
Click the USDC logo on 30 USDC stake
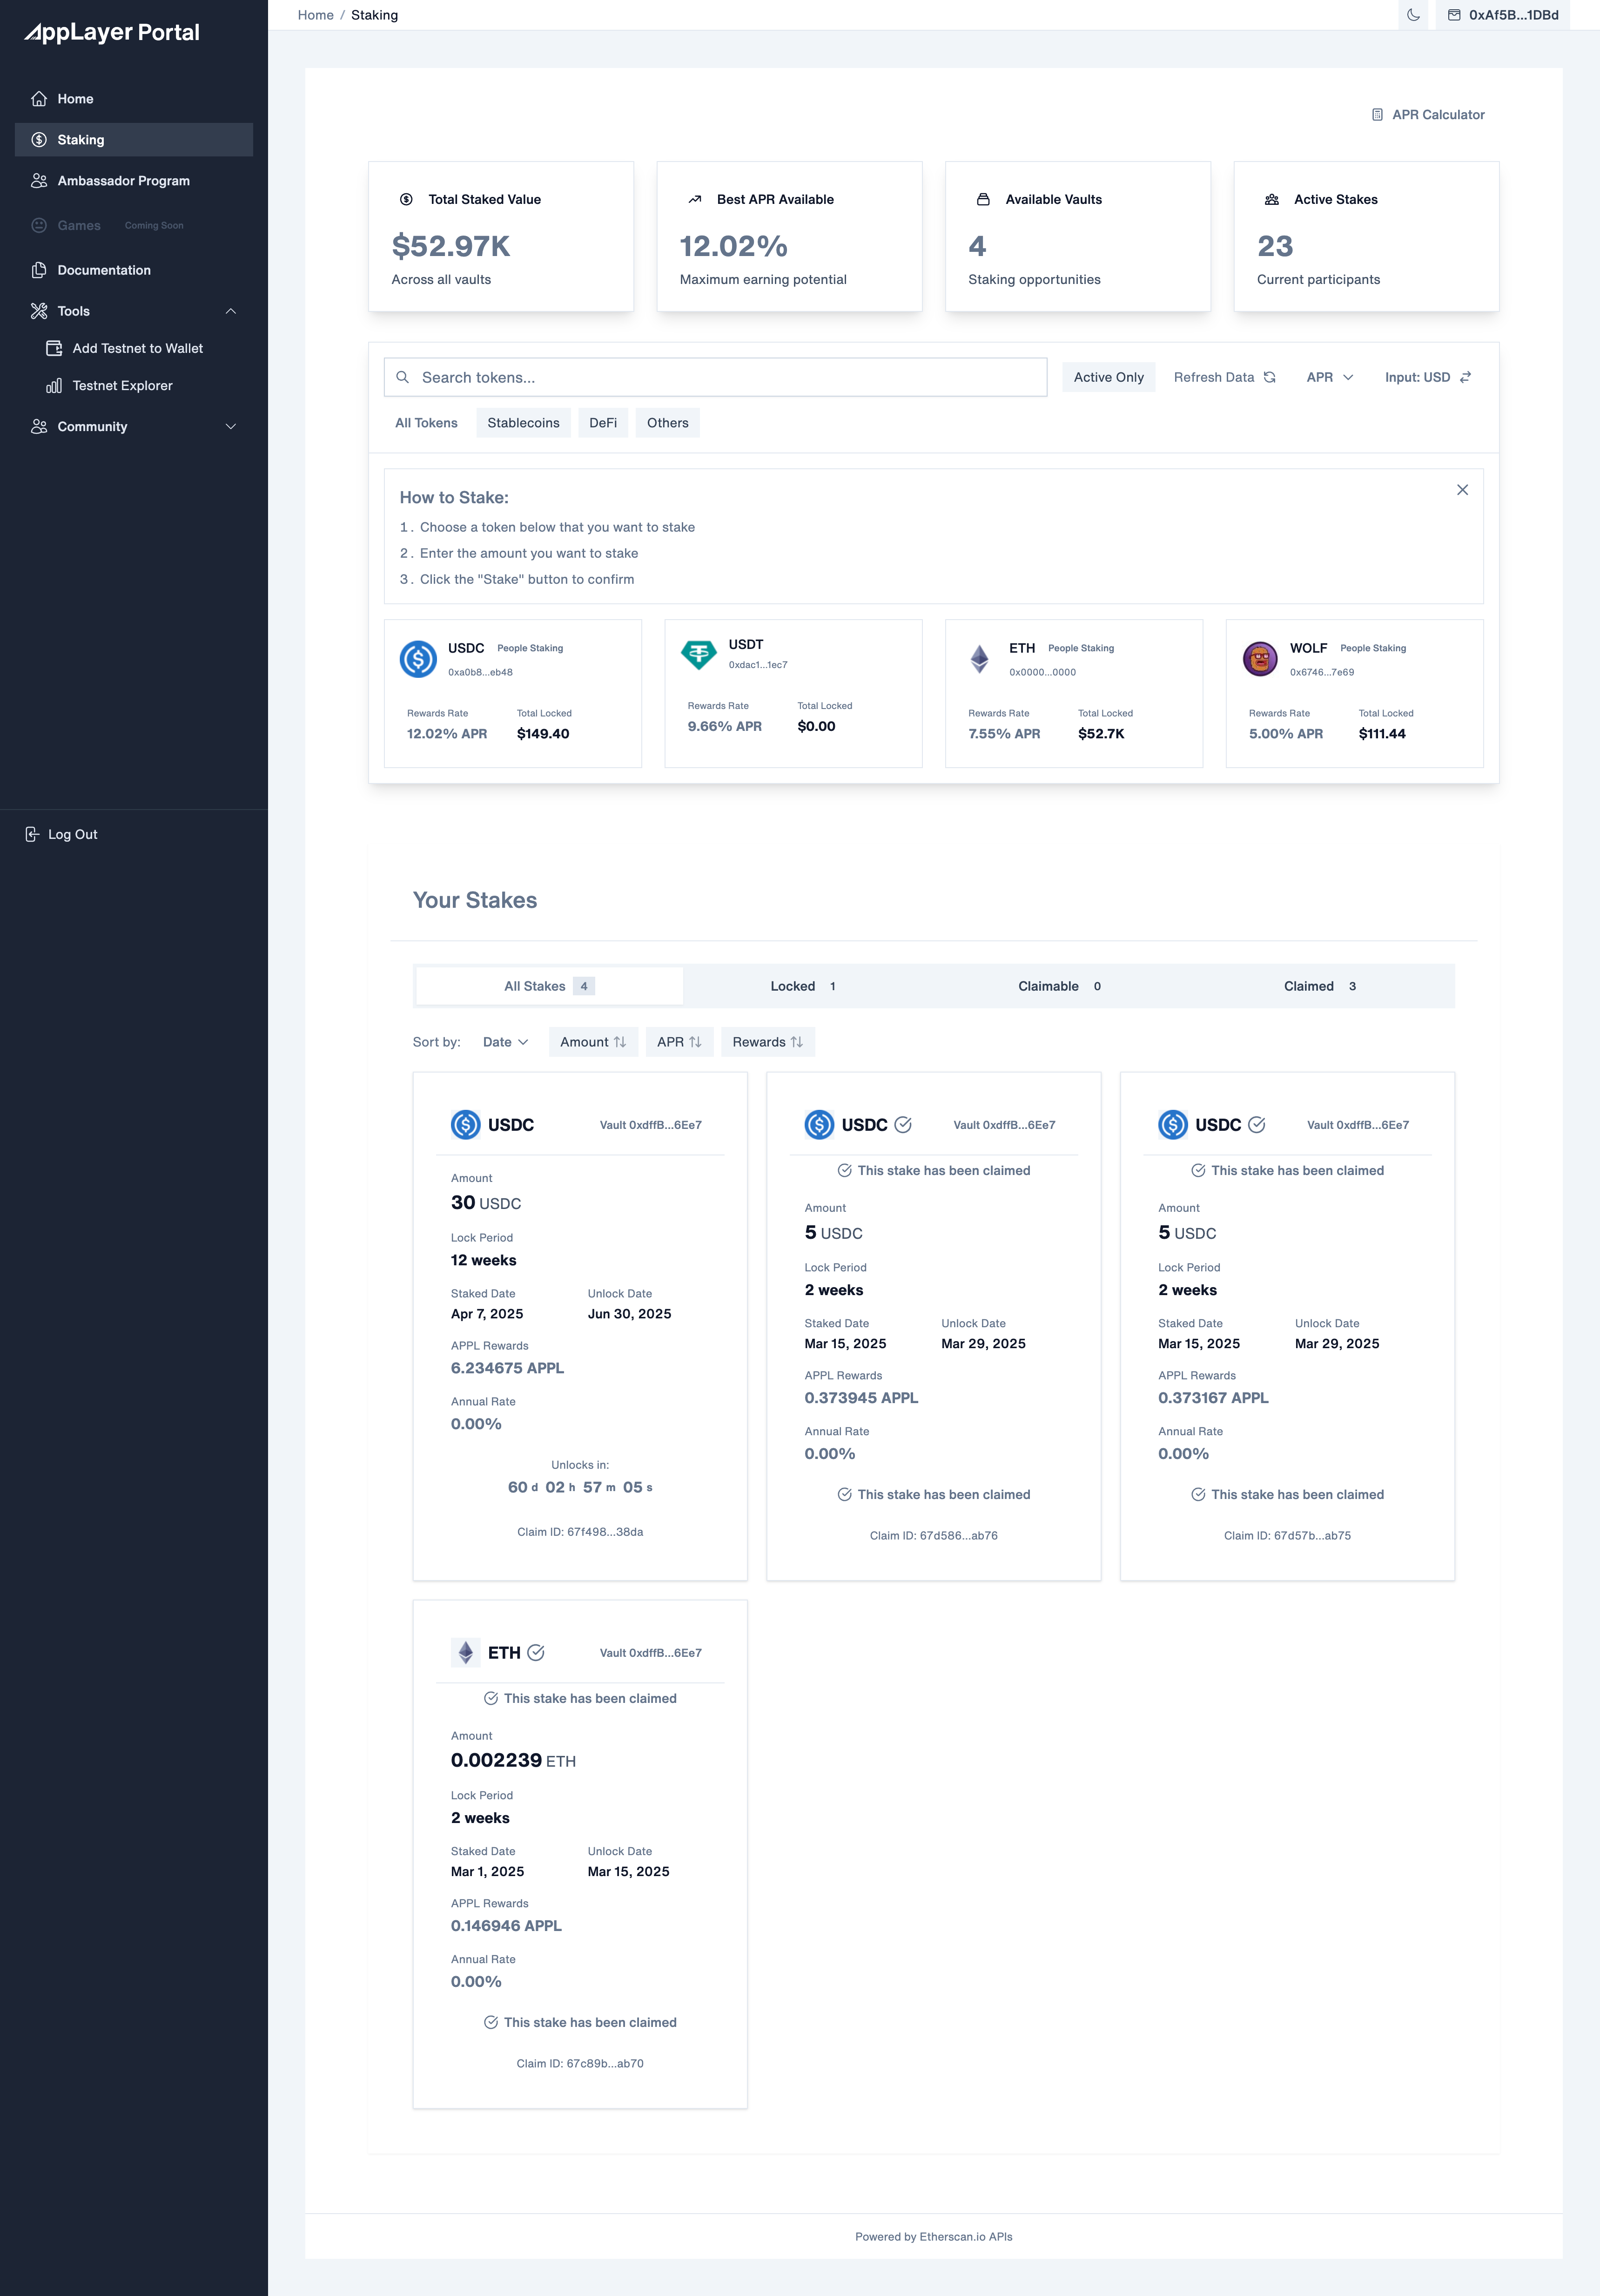466,1125
